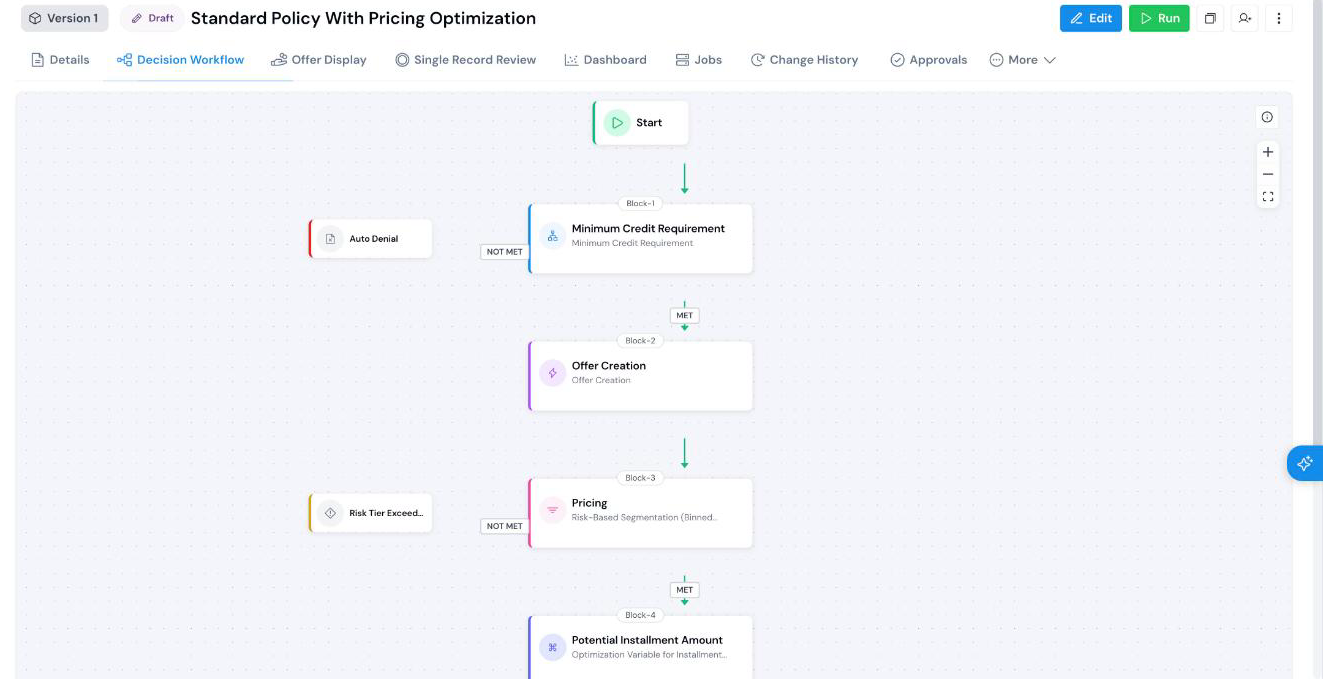This screenshot has width=1323, height=679.
Task: Switch to the Jobs tab
Action: [x=699, y=60]
